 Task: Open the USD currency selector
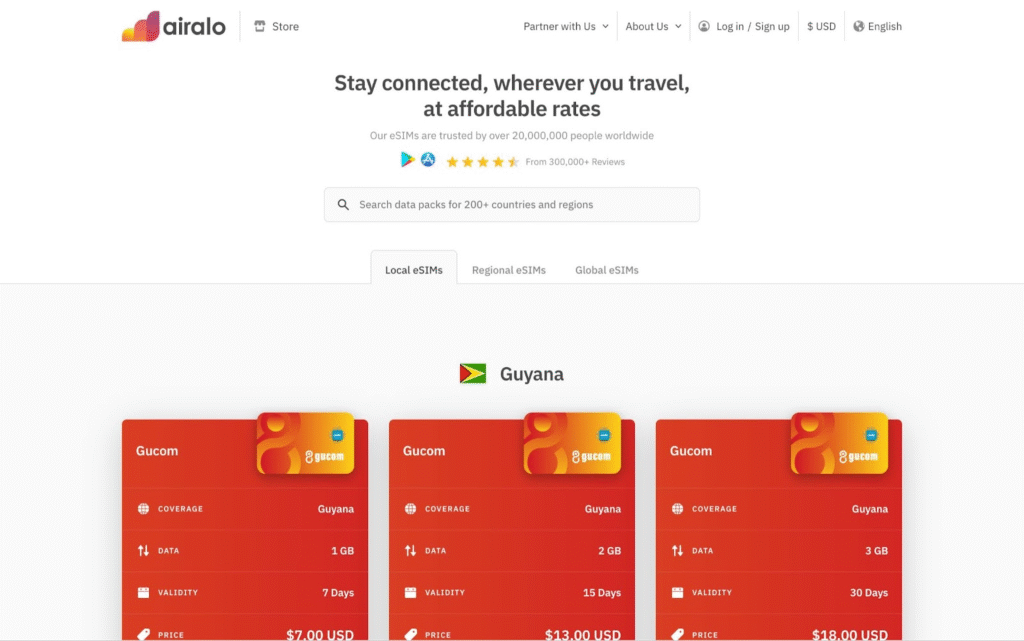click(x=820, y=26)
